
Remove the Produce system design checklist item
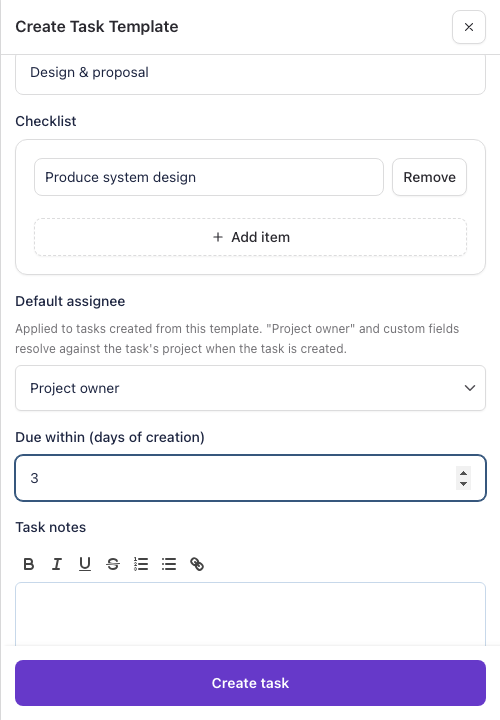(x=429, y=177)
